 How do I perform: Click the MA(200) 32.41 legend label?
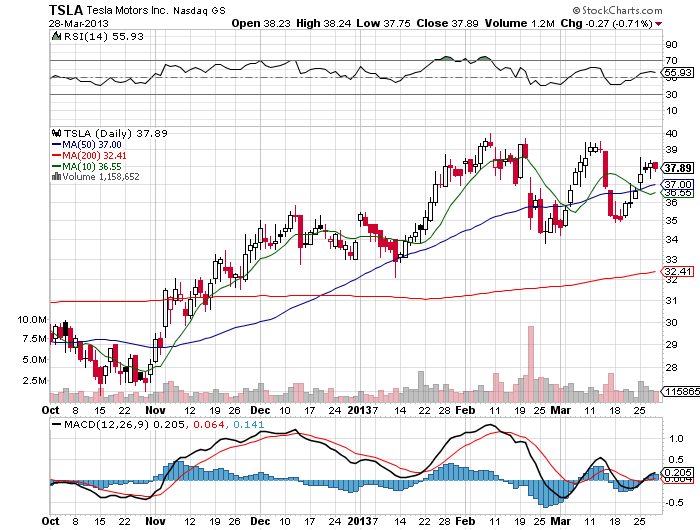tap(94, 155)
